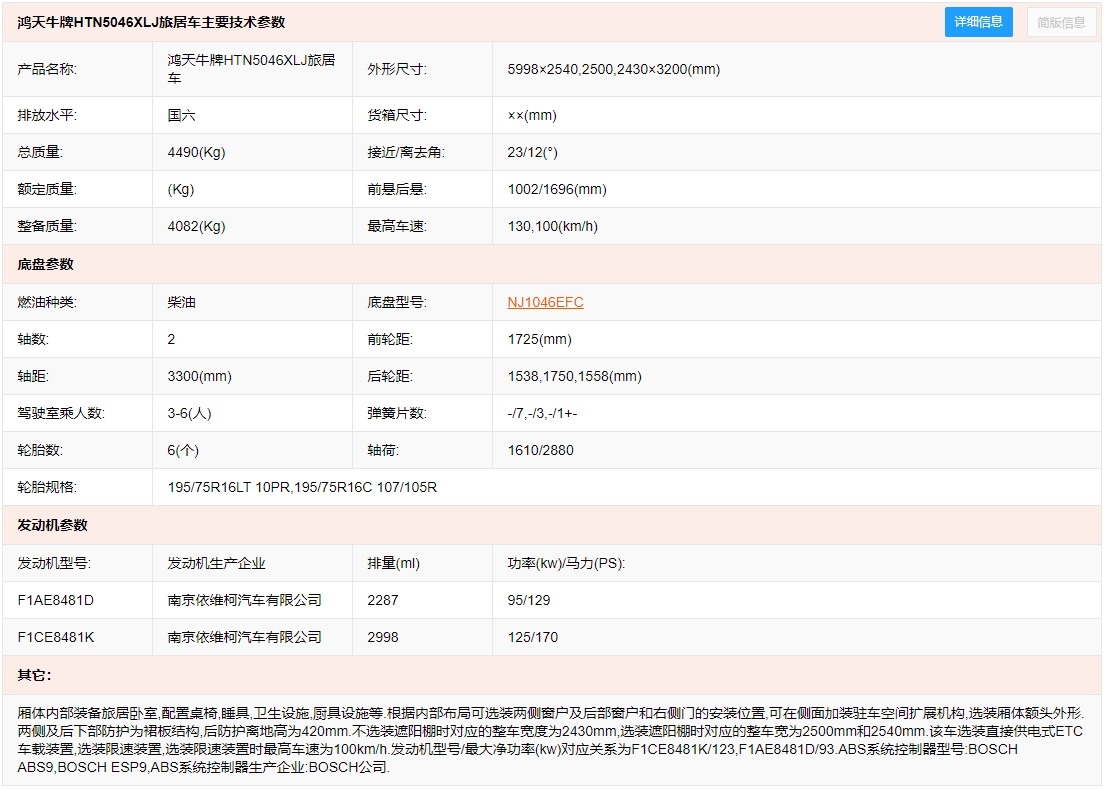Select rear track value 1538,1750,1558(mm)
This screenshot has height=790, width=1105.
pyautogui.click(x=574, y=376)
